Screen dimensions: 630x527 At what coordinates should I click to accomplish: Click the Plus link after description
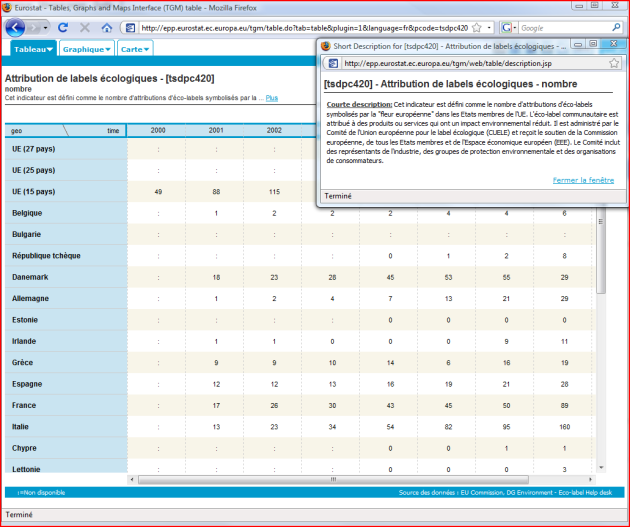pos(272,98)
